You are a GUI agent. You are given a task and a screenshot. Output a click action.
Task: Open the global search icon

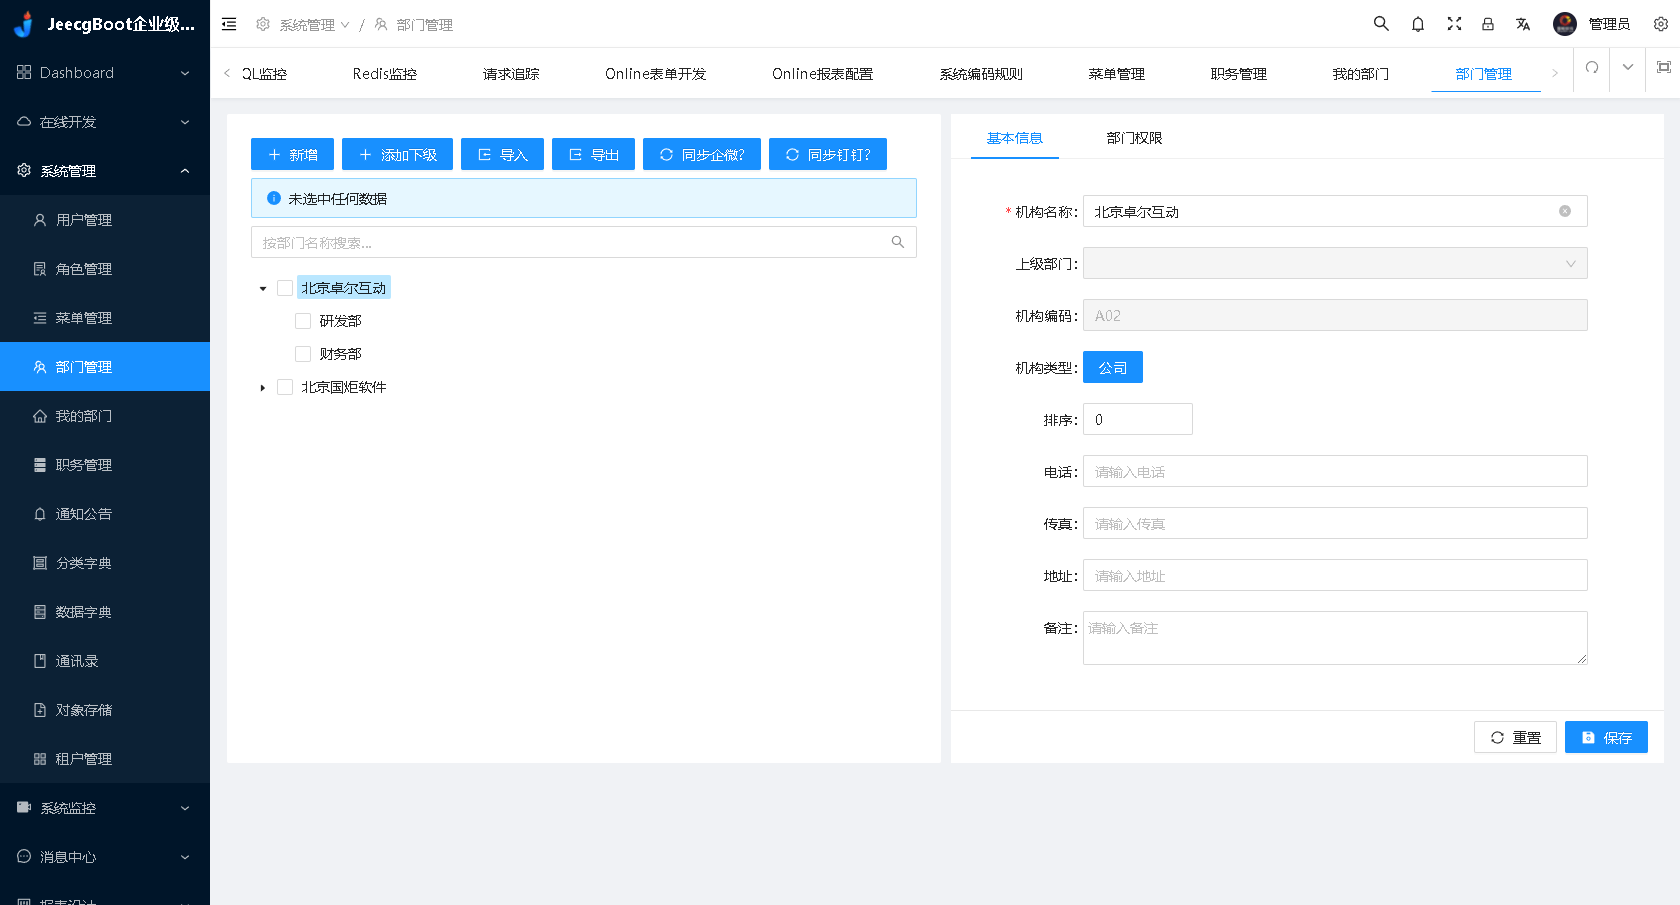[1381, 23]
